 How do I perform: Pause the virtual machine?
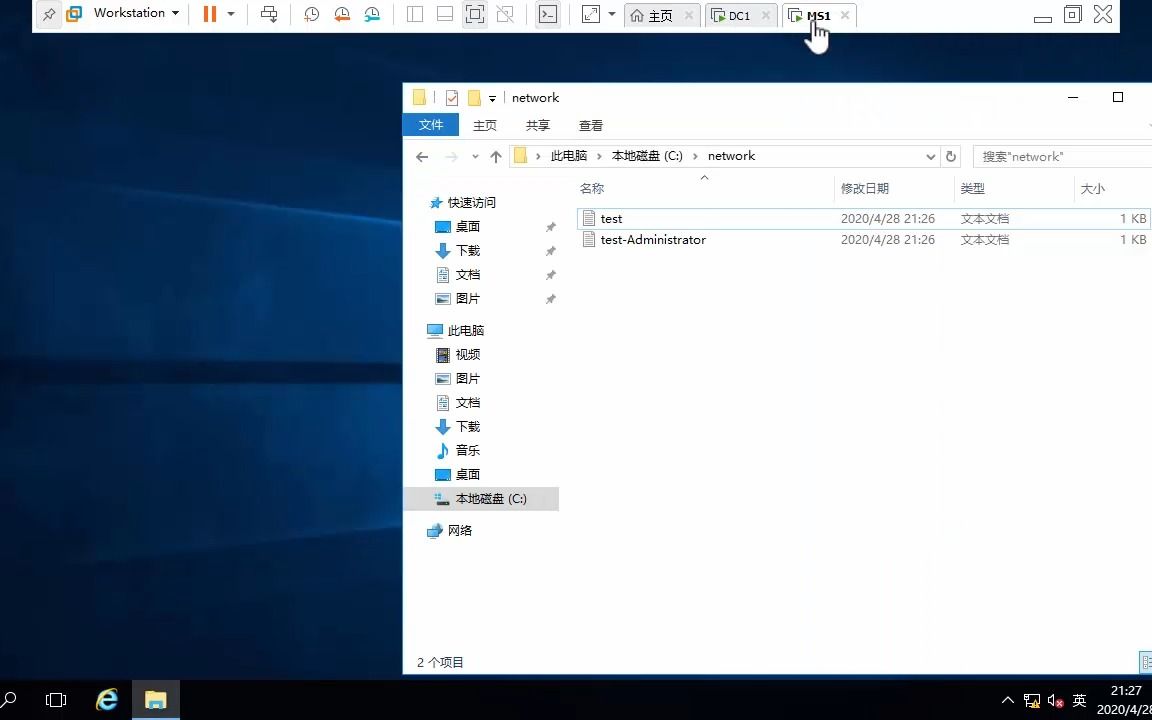pyautogui.click(x=209, y=14)
